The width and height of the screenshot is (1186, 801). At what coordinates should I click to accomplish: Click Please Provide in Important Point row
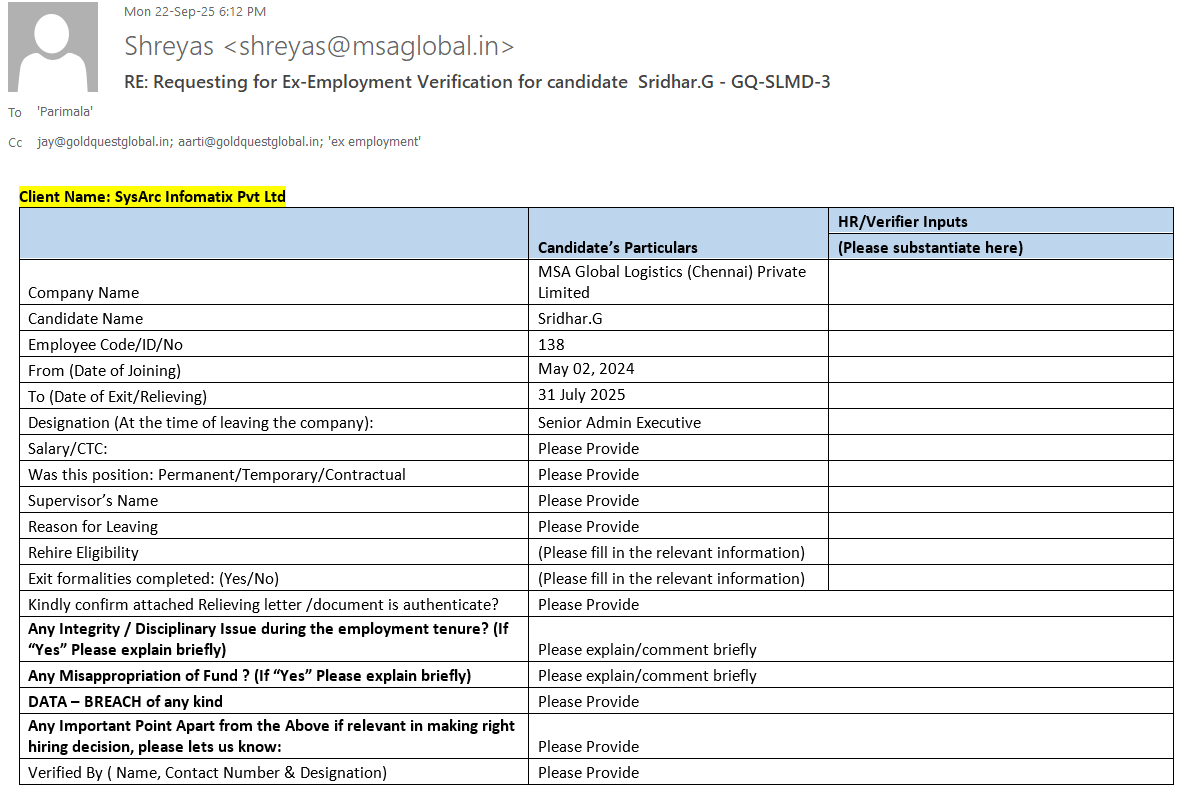[x=588, y=747]
